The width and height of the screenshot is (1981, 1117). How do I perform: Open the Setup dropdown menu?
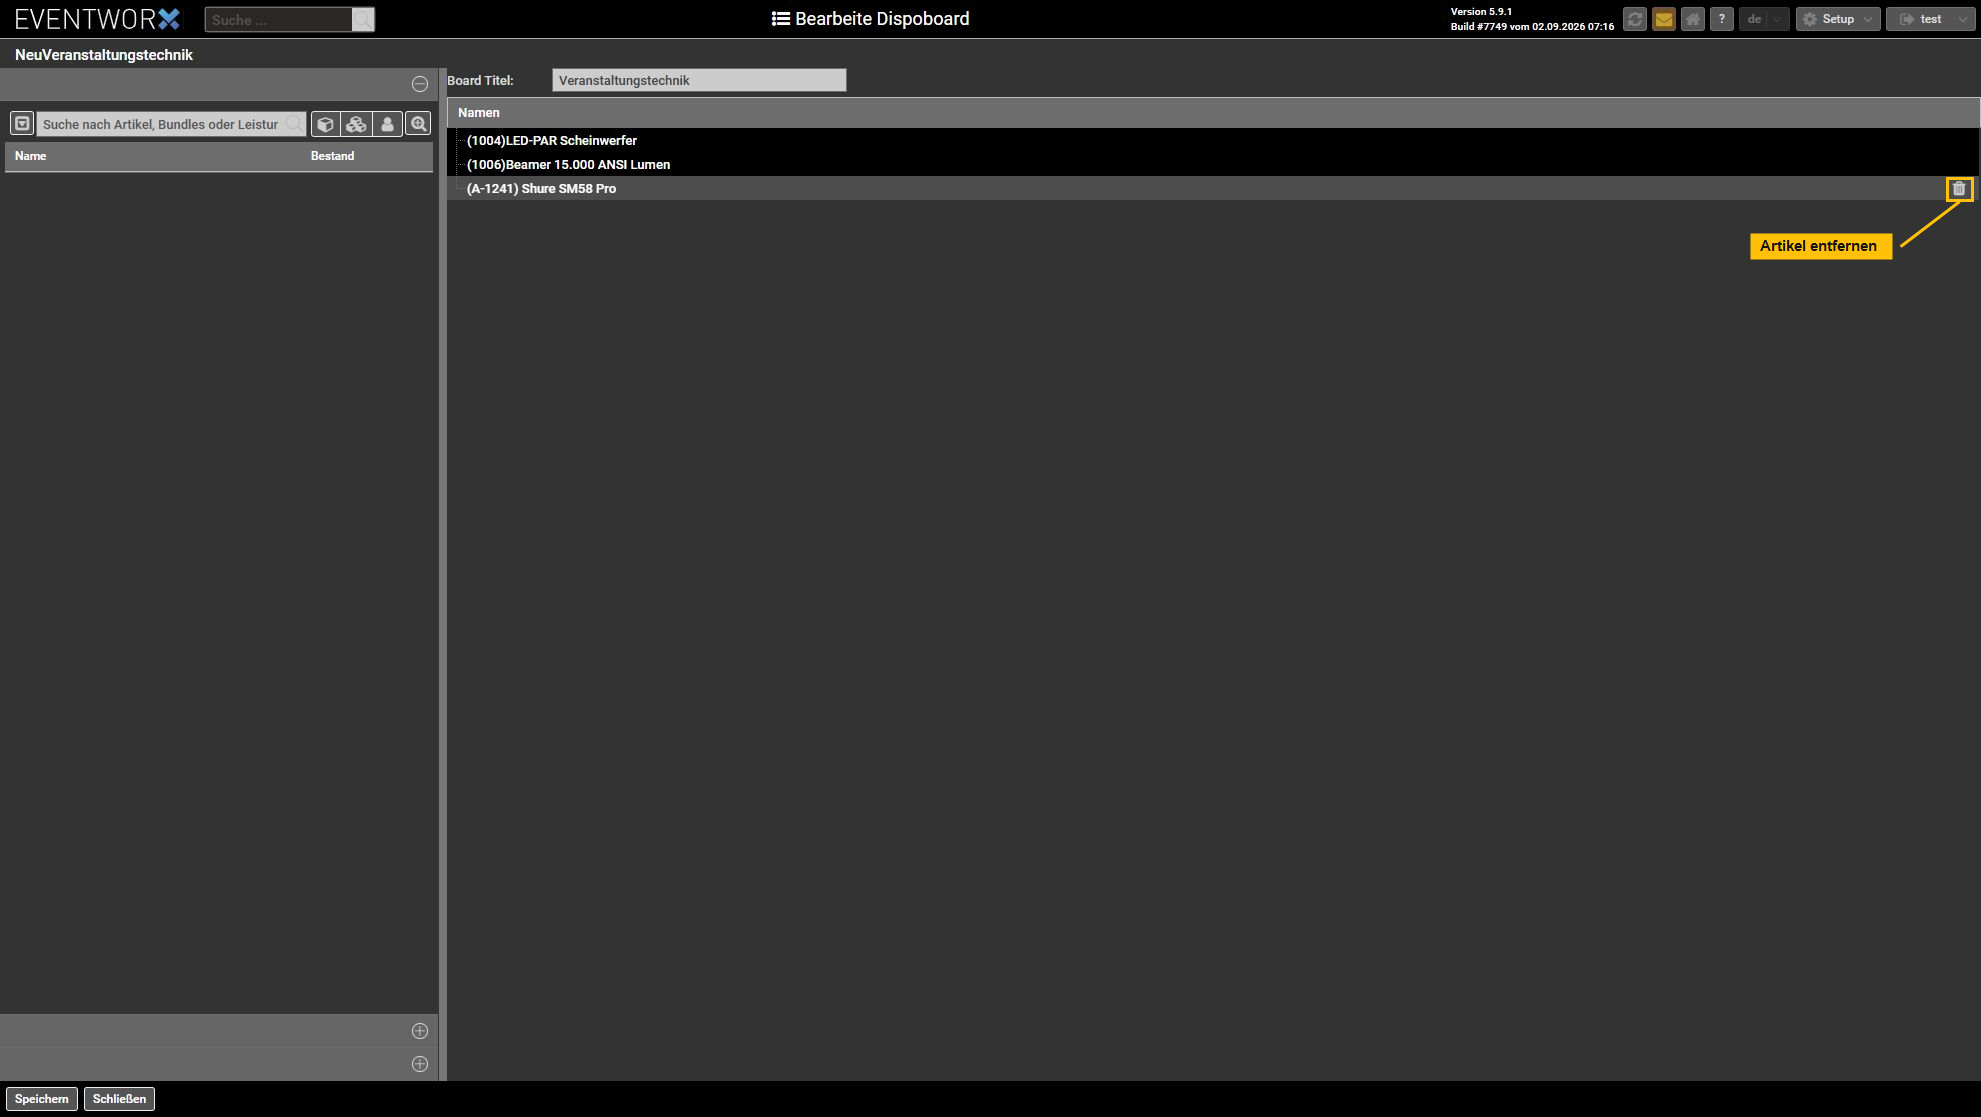(1838, 19)
